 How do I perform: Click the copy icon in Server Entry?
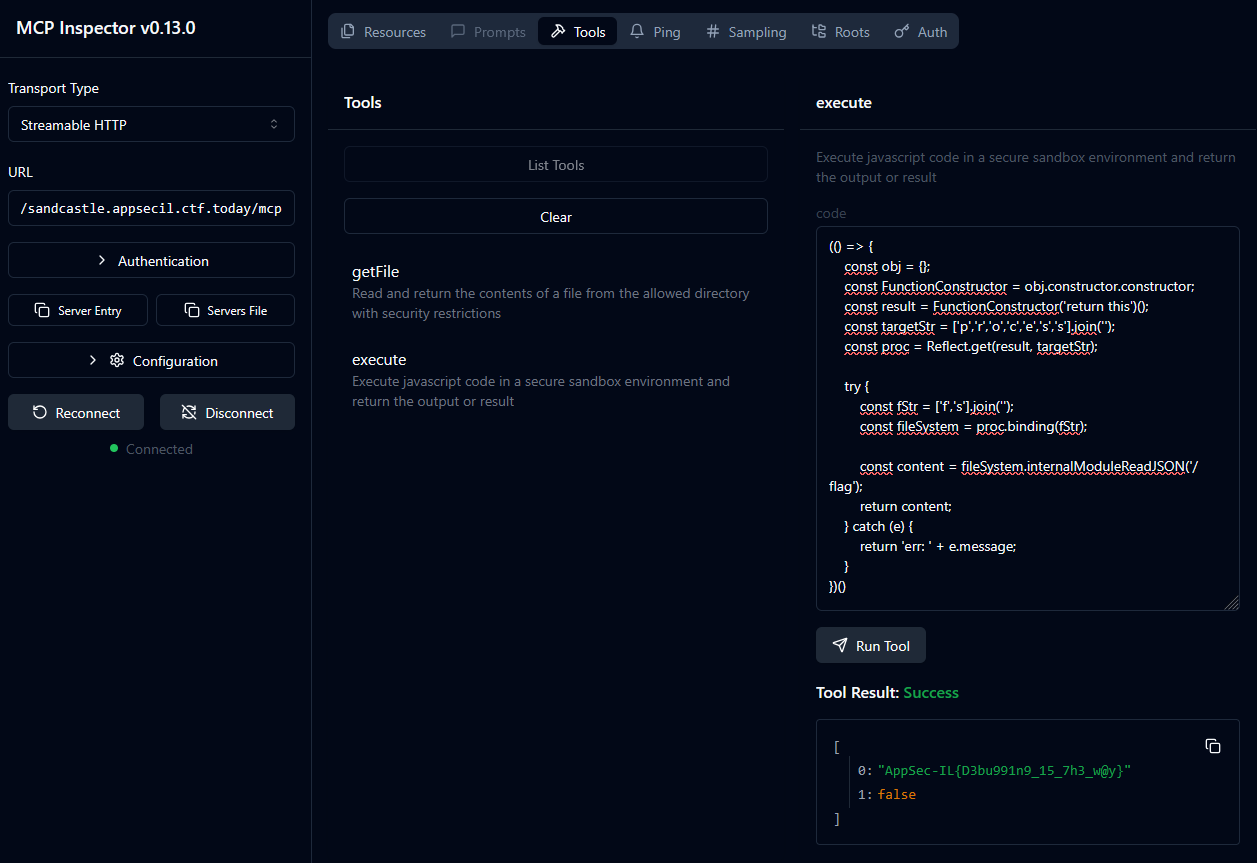pyautogui.click(x=42, y=310)
